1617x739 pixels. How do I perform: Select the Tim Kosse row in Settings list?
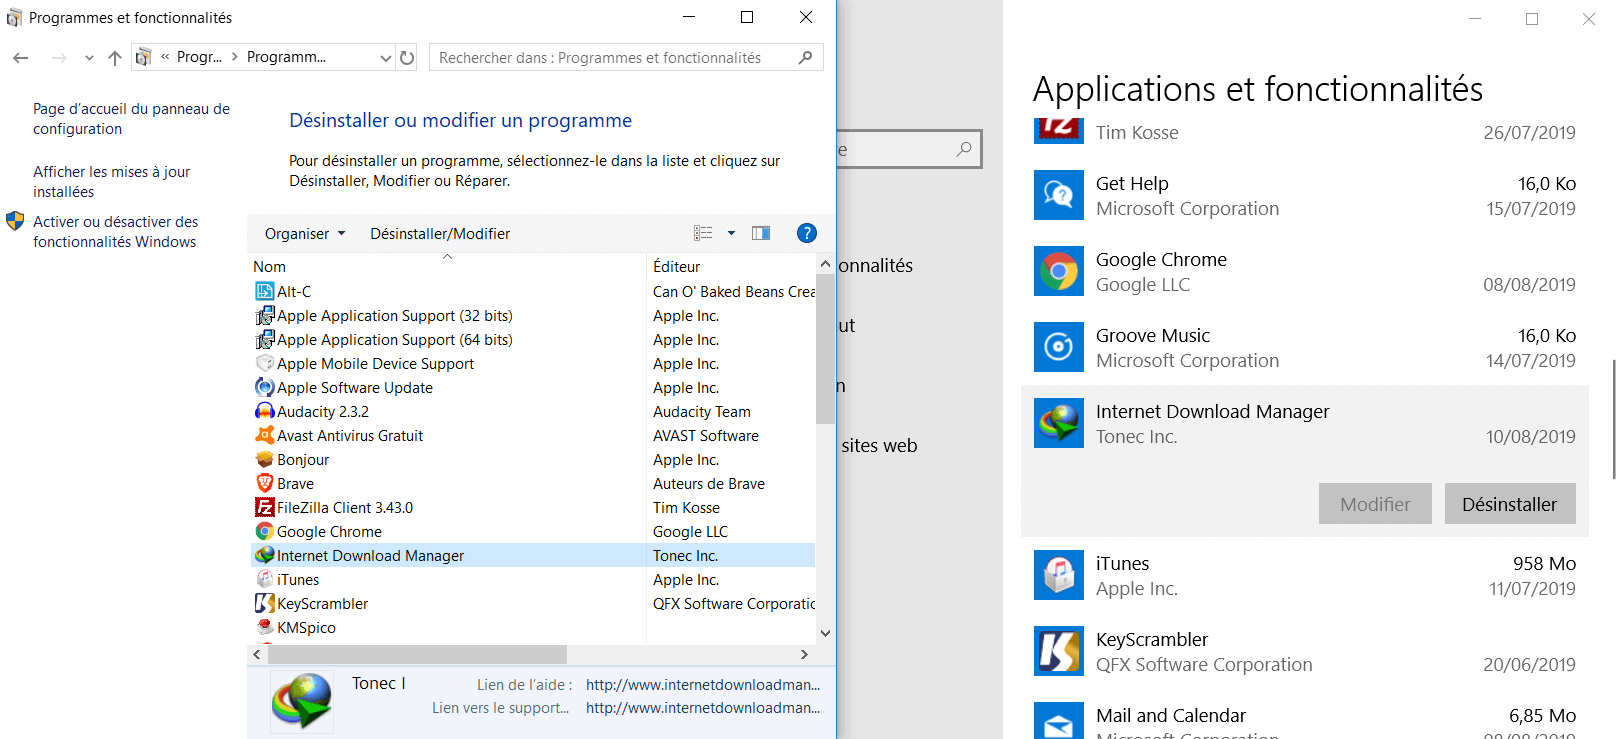point(1304,132)
